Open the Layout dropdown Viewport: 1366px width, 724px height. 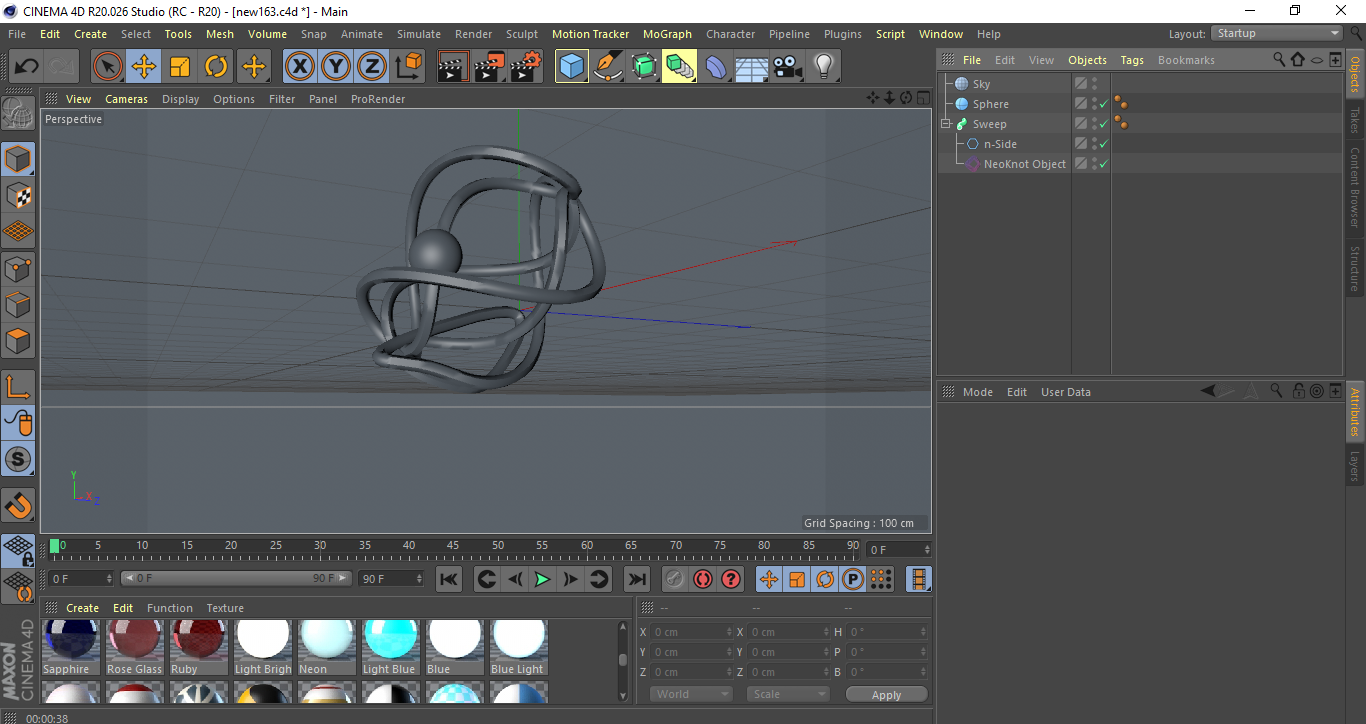(x=1277, y=34)
